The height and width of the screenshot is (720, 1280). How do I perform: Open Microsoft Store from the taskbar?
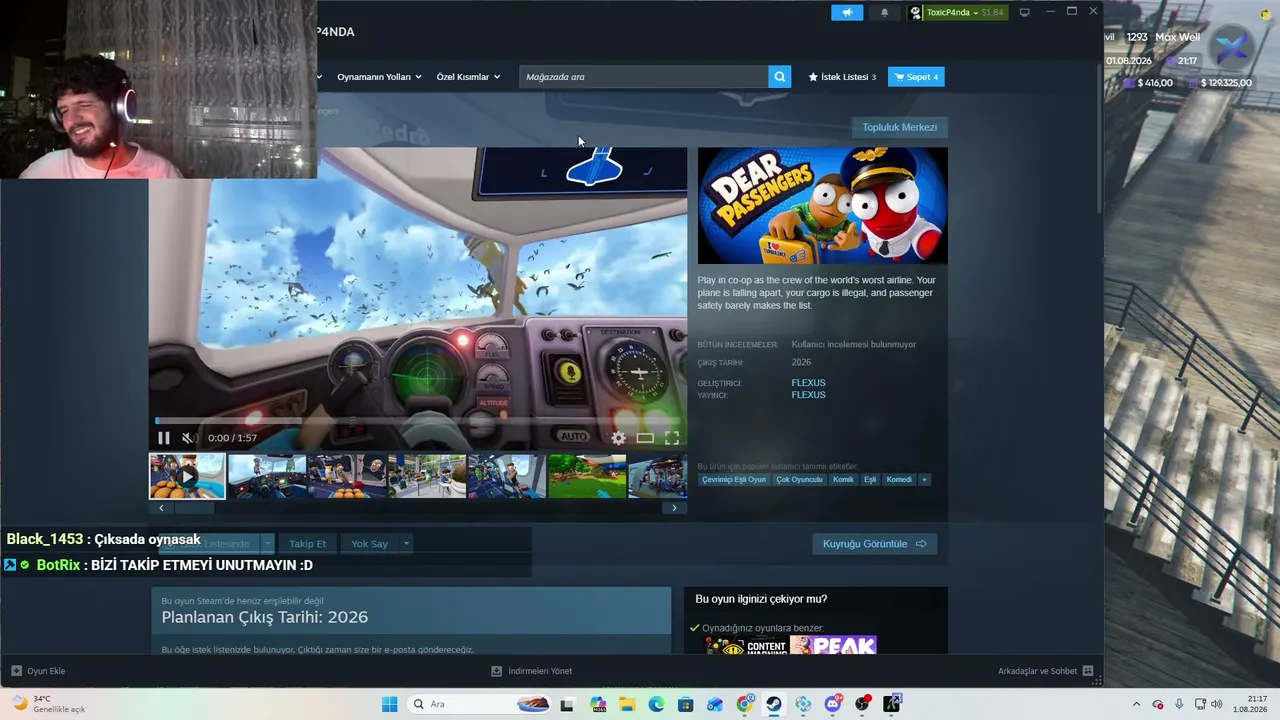coord(685,704)
